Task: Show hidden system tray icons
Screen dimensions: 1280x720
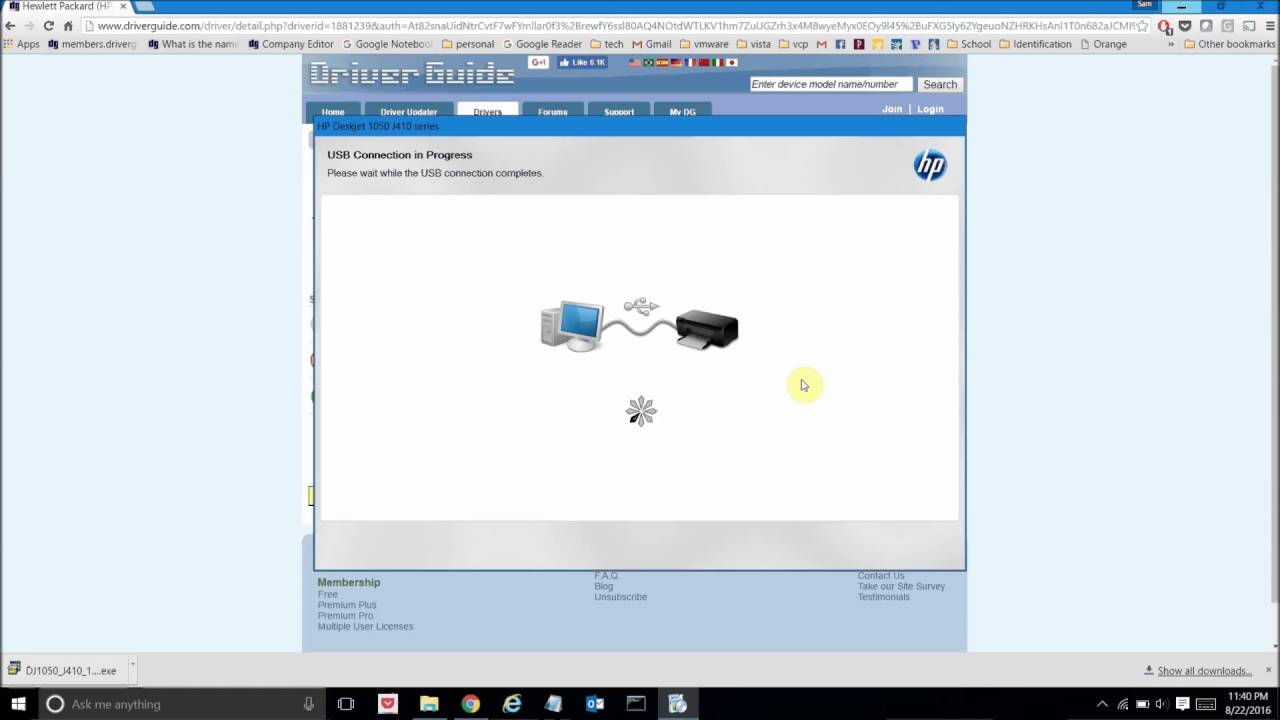Action: (x=1103, y=704)
